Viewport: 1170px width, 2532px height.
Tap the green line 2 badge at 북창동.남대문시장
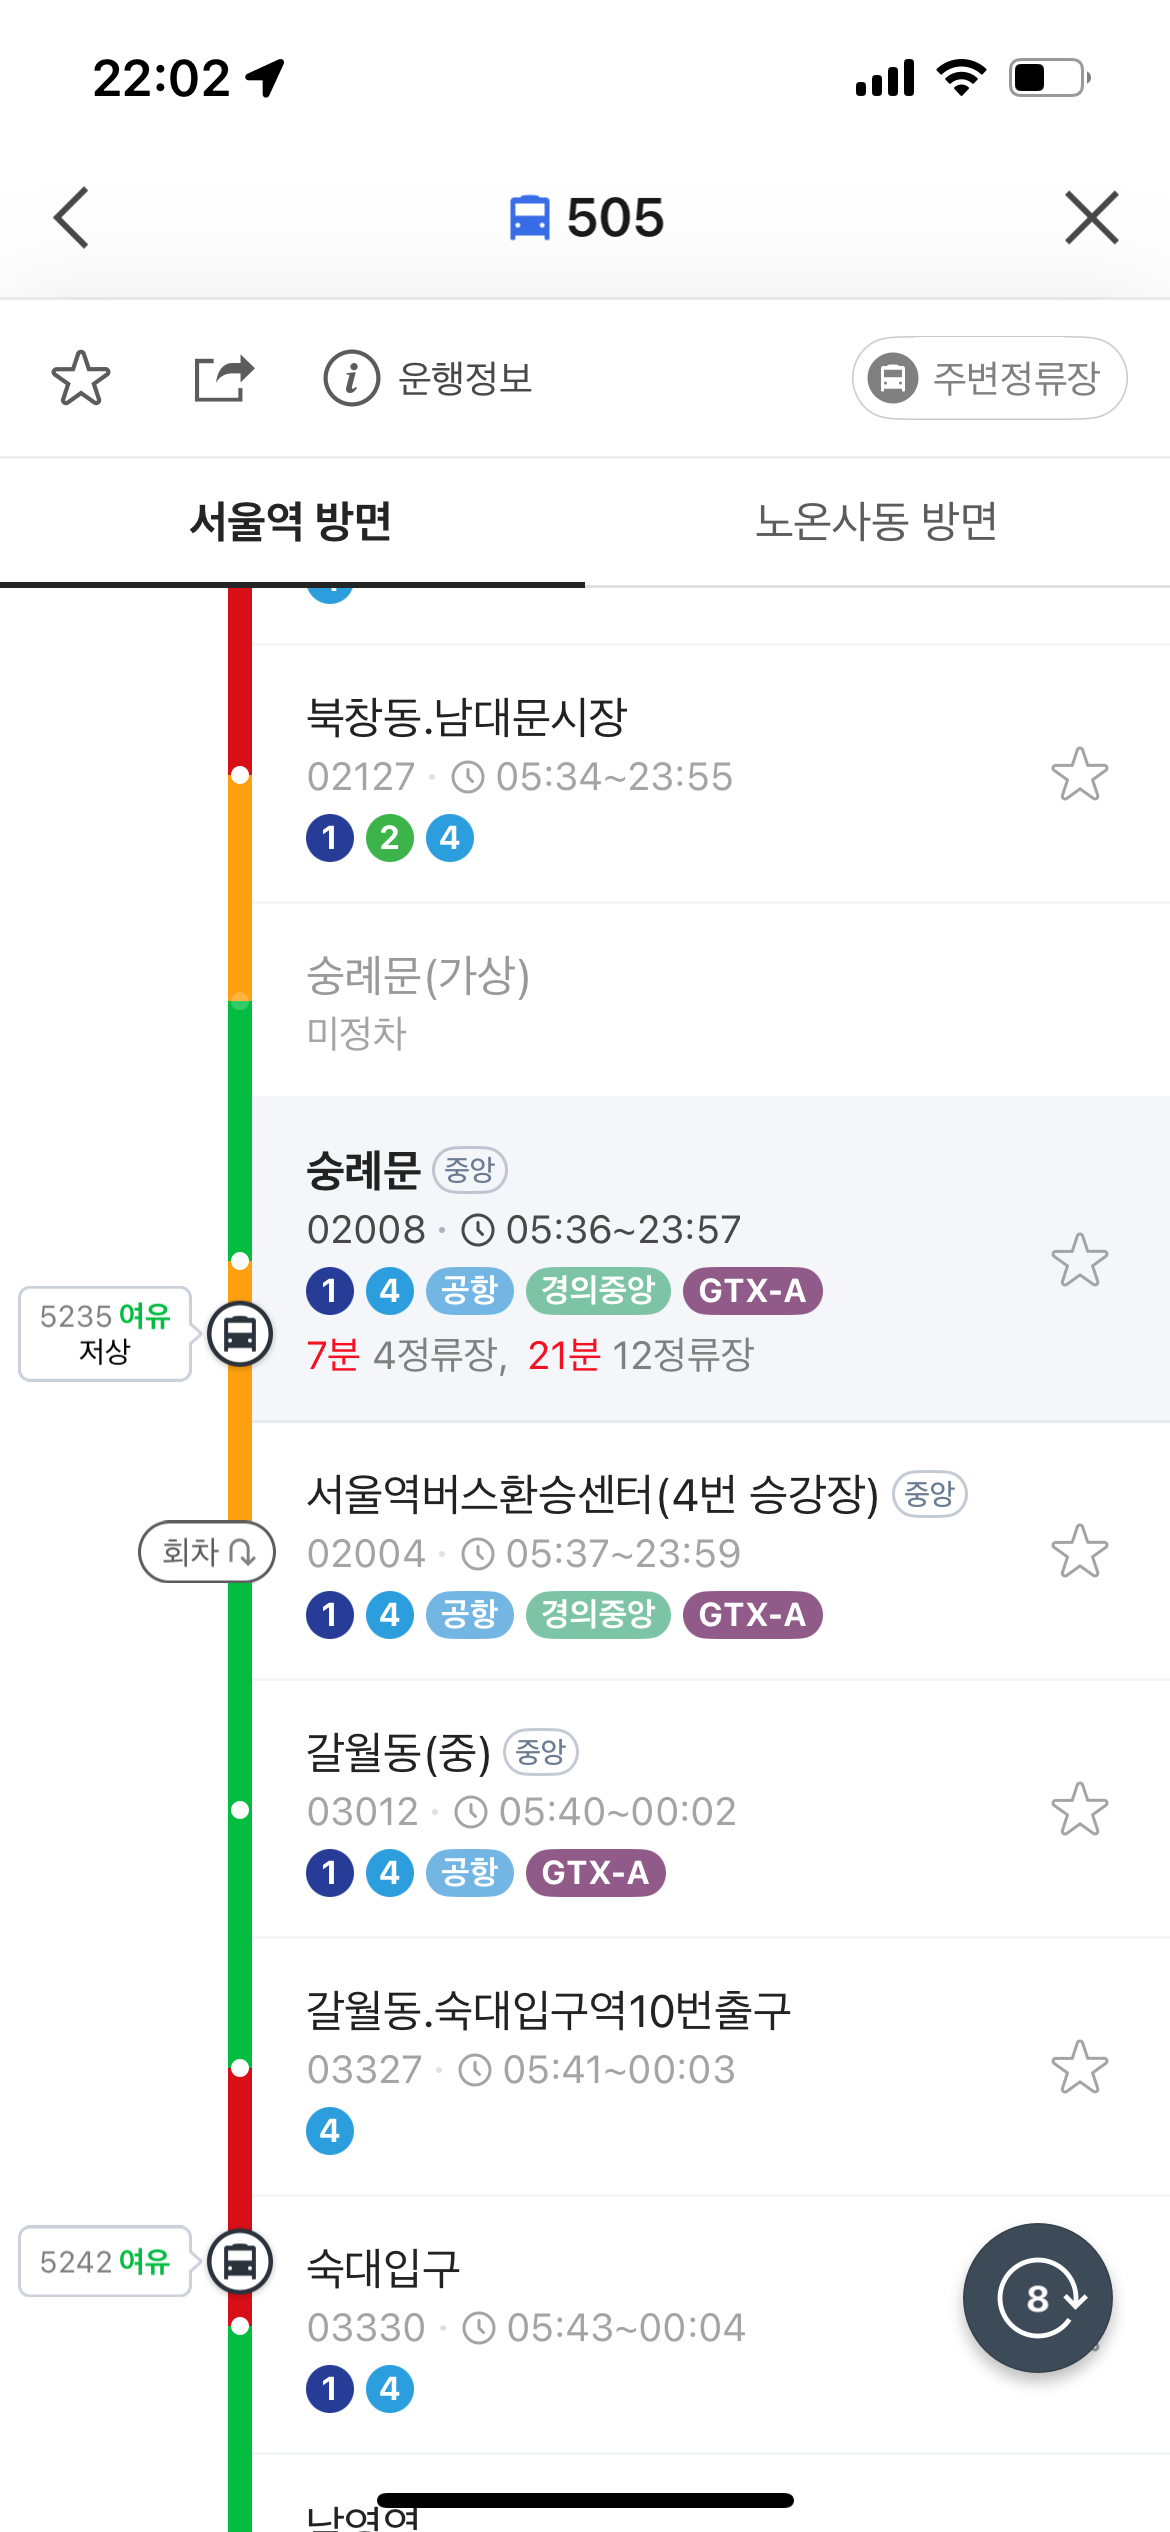(x=390, y=838)
